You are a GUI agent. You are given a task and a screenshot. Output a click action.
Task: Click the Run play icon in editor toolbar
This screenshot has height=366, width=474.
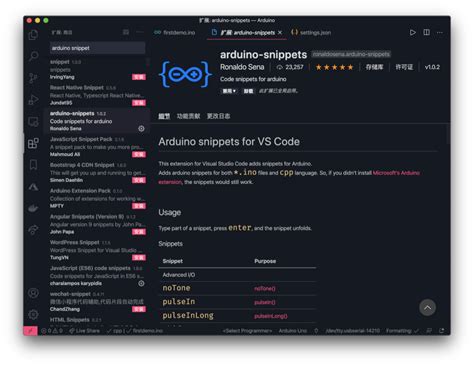click(x=413, y=32)
